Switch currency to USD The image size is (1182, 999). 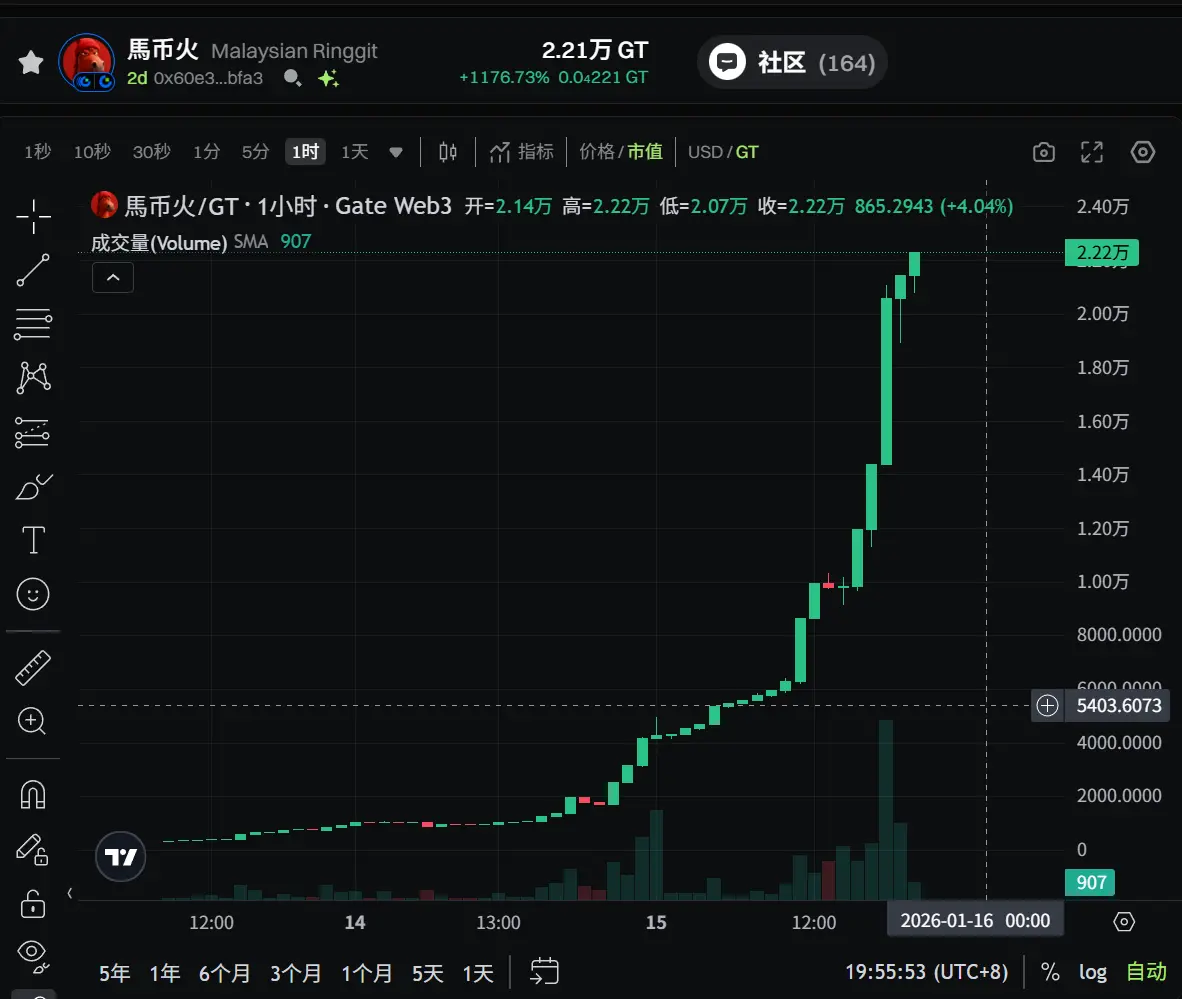[x=705, y=152]
